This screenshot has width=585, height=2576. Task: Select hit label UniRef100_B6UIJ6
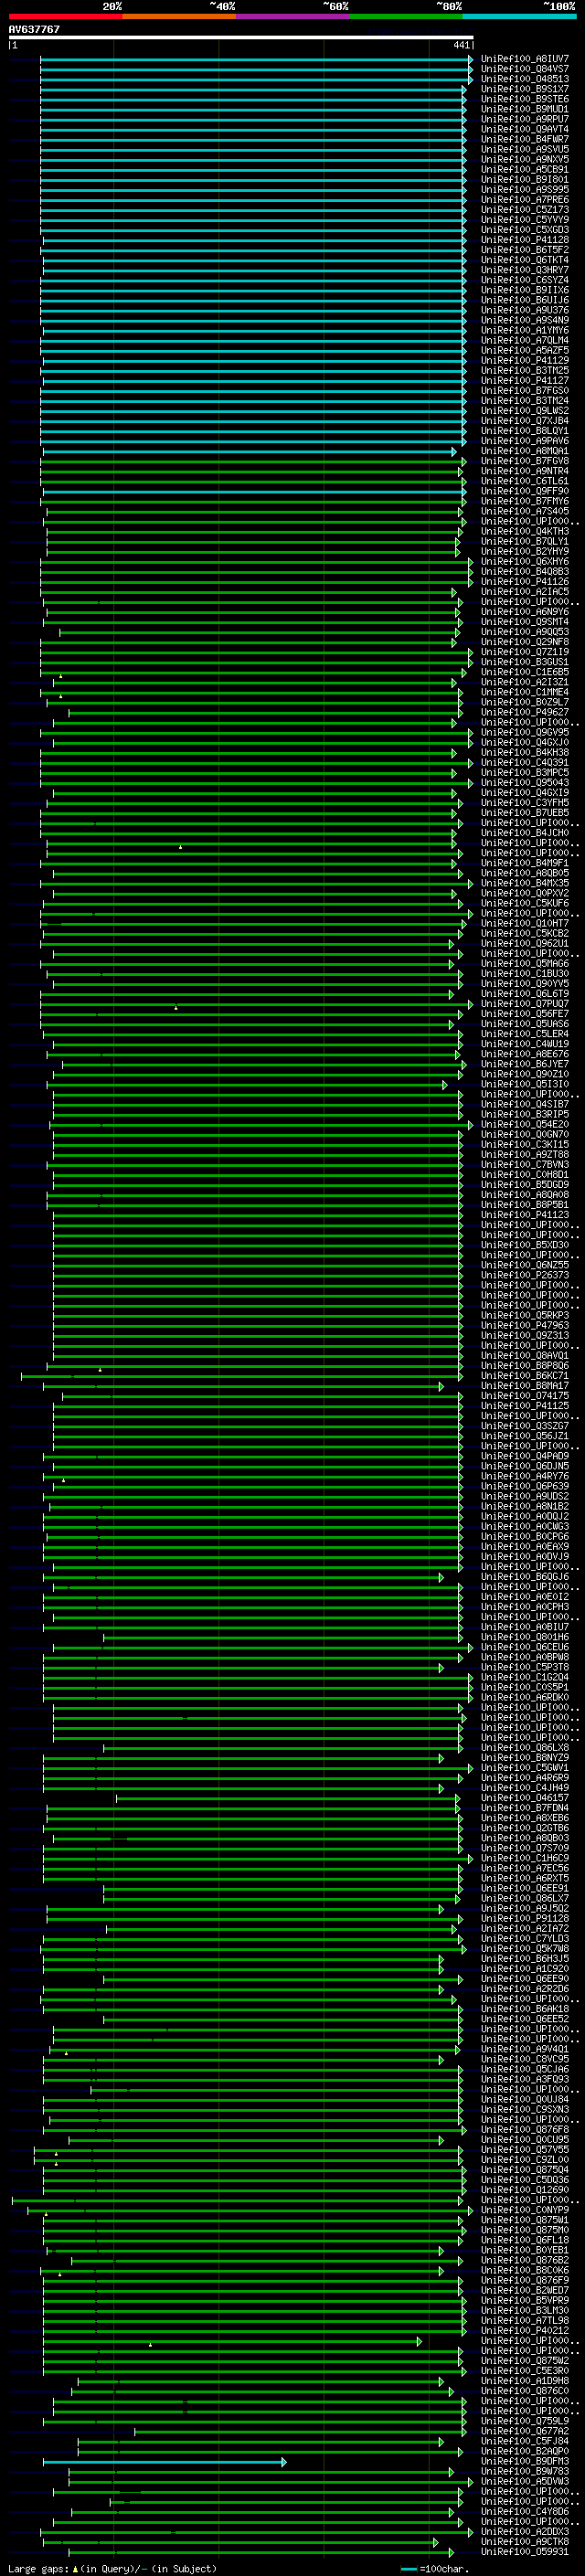525,300
